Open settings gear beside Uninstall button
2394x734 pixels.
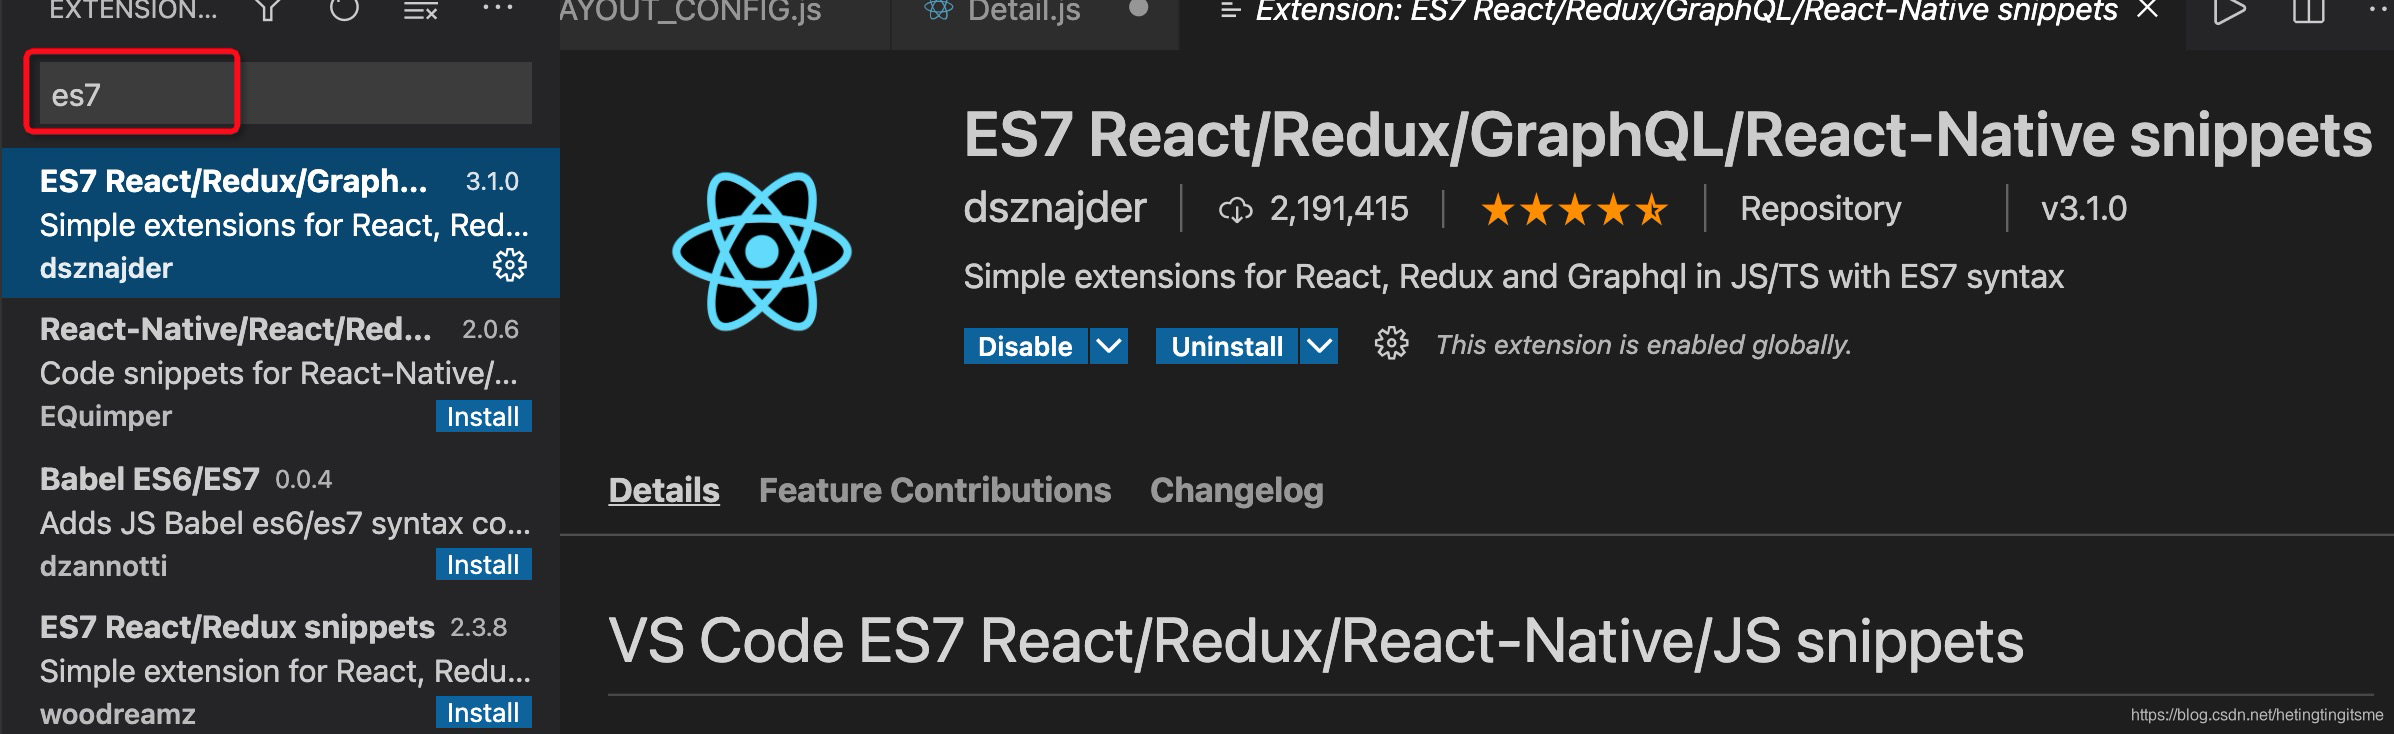(x=1391, y=344)
